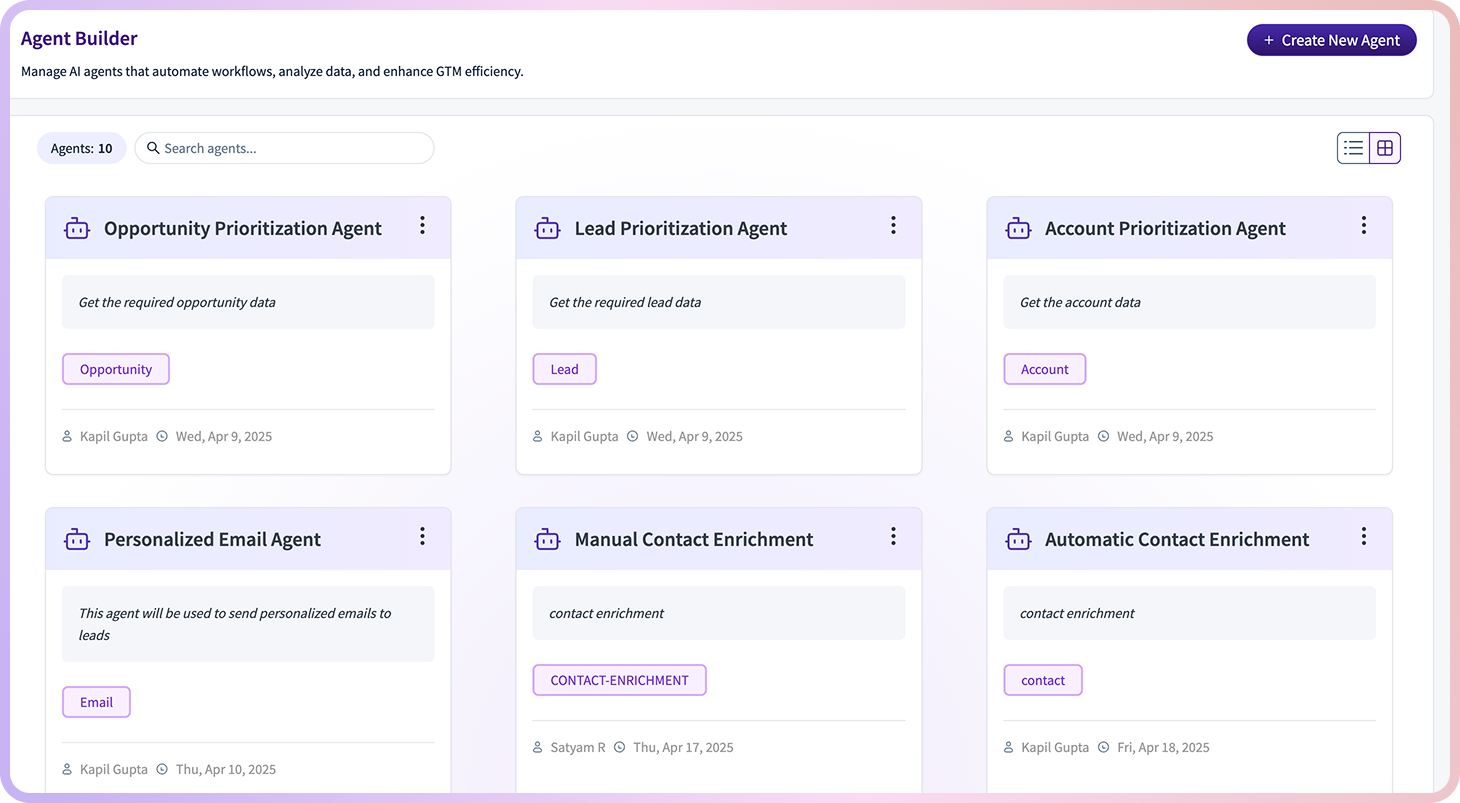Image resolution: width=1460 pixels, height=803 pixels.
Task: Open Personalized Email Agent options menu
Action: [422, 537]
